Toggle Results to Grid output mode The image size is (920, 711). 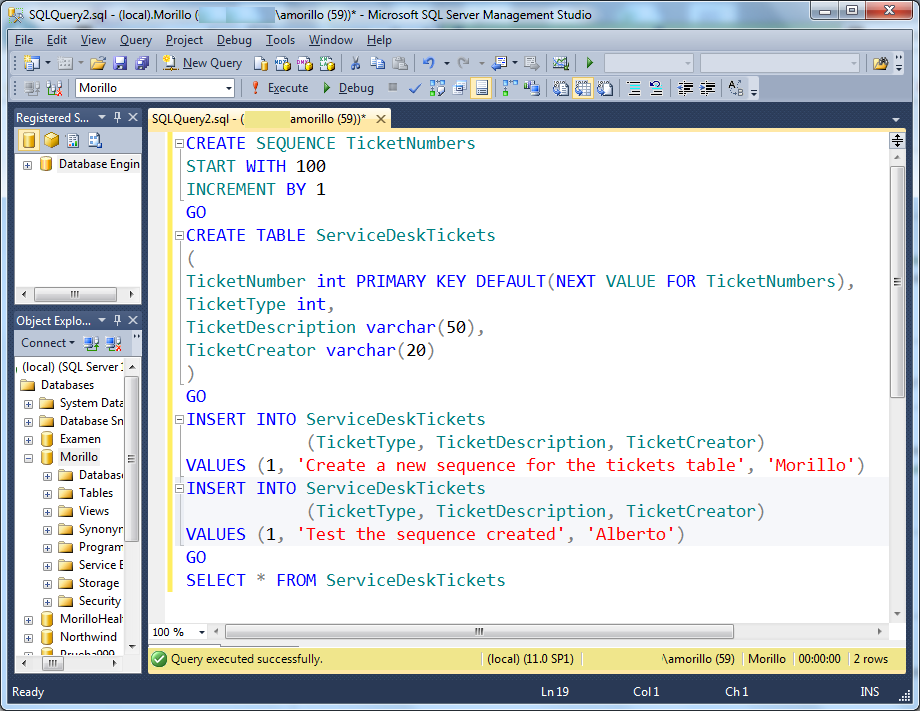pyautogui.click(x=583, y=89)
